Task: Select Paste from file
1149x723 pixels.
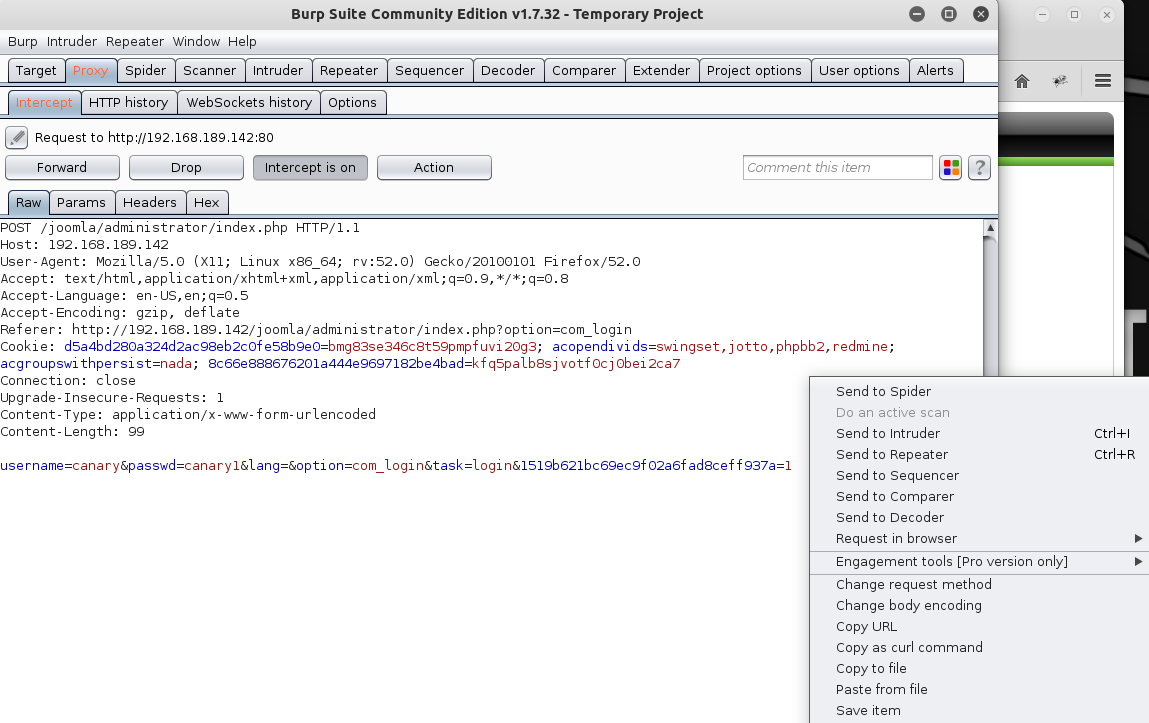Action: 979,689
